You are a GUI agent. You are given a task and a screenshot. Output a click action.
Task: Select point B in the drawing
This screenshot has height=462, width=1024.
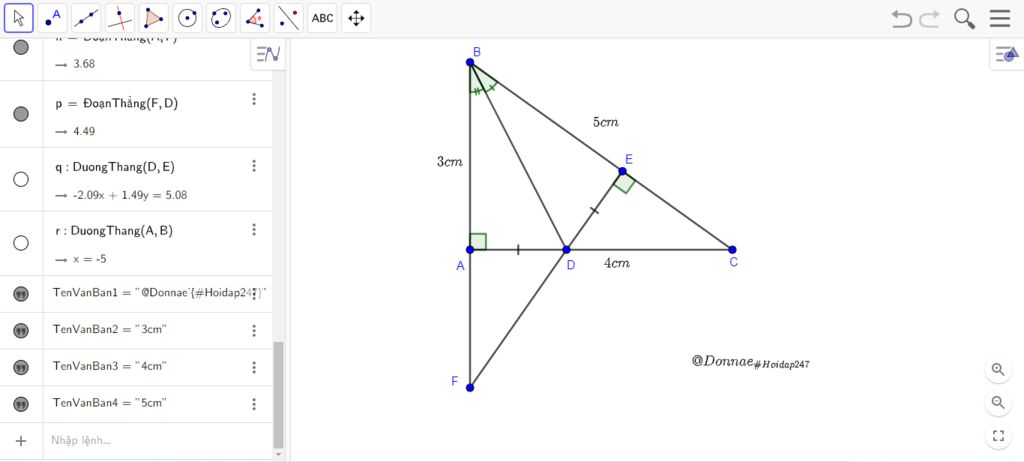tap(470, 62)
